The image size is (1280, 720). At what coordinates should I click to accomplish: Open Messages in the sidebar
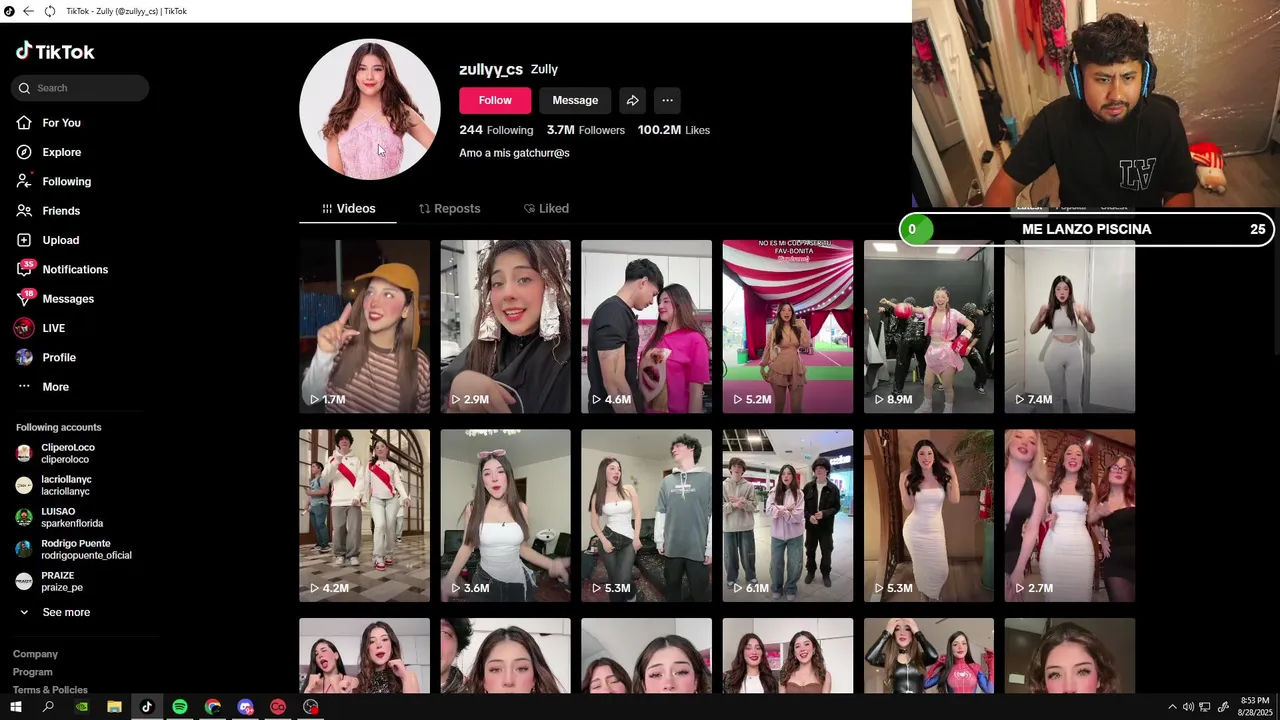pyautogui.click(x=55, y=299)
